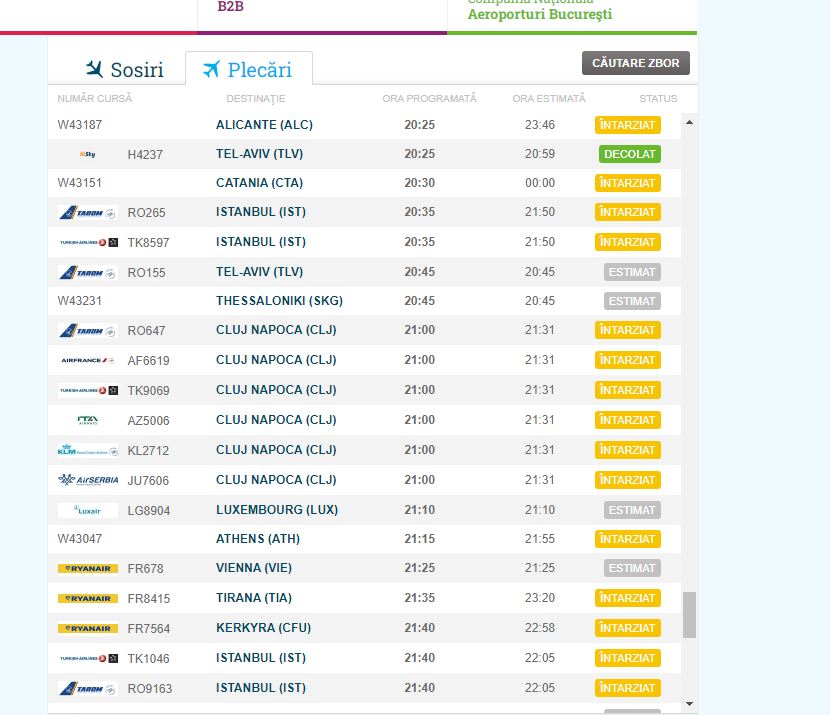Screen dimensions: 830x715
Task: Click the flight list scrollbar thumb
Action: click(689, 614)
